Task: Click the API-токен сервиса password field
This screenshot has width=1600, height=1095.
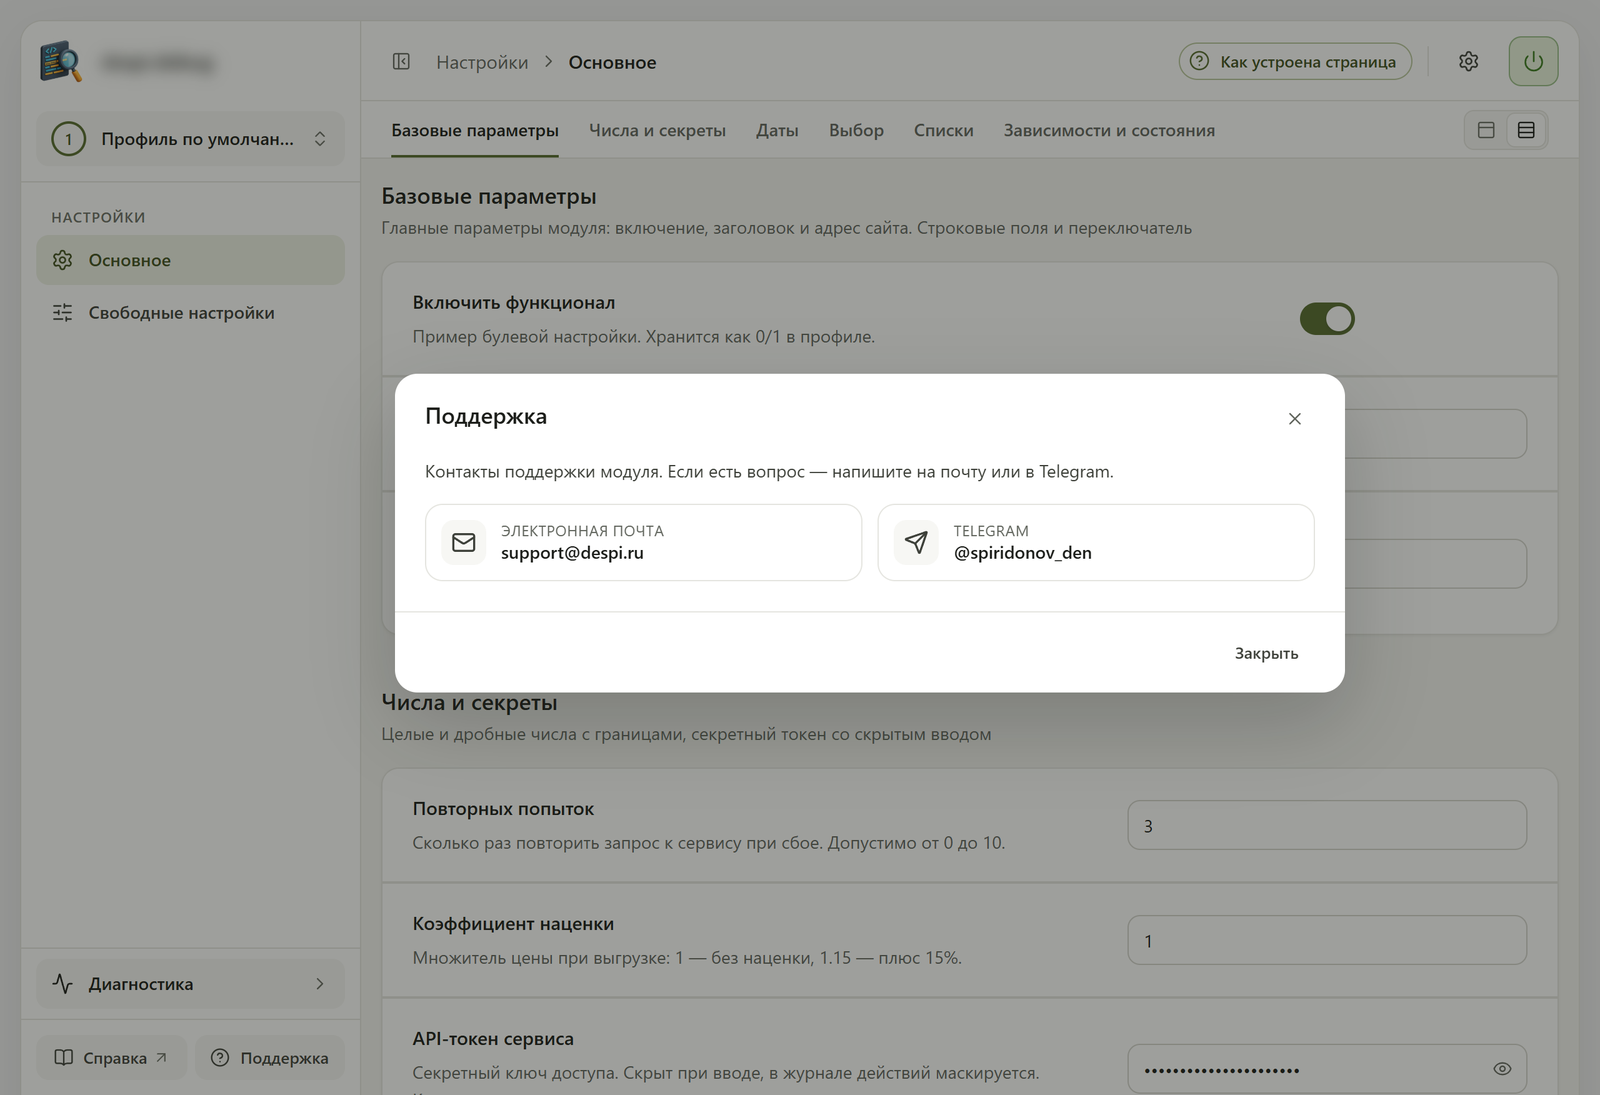Action: (1327, 1069)
